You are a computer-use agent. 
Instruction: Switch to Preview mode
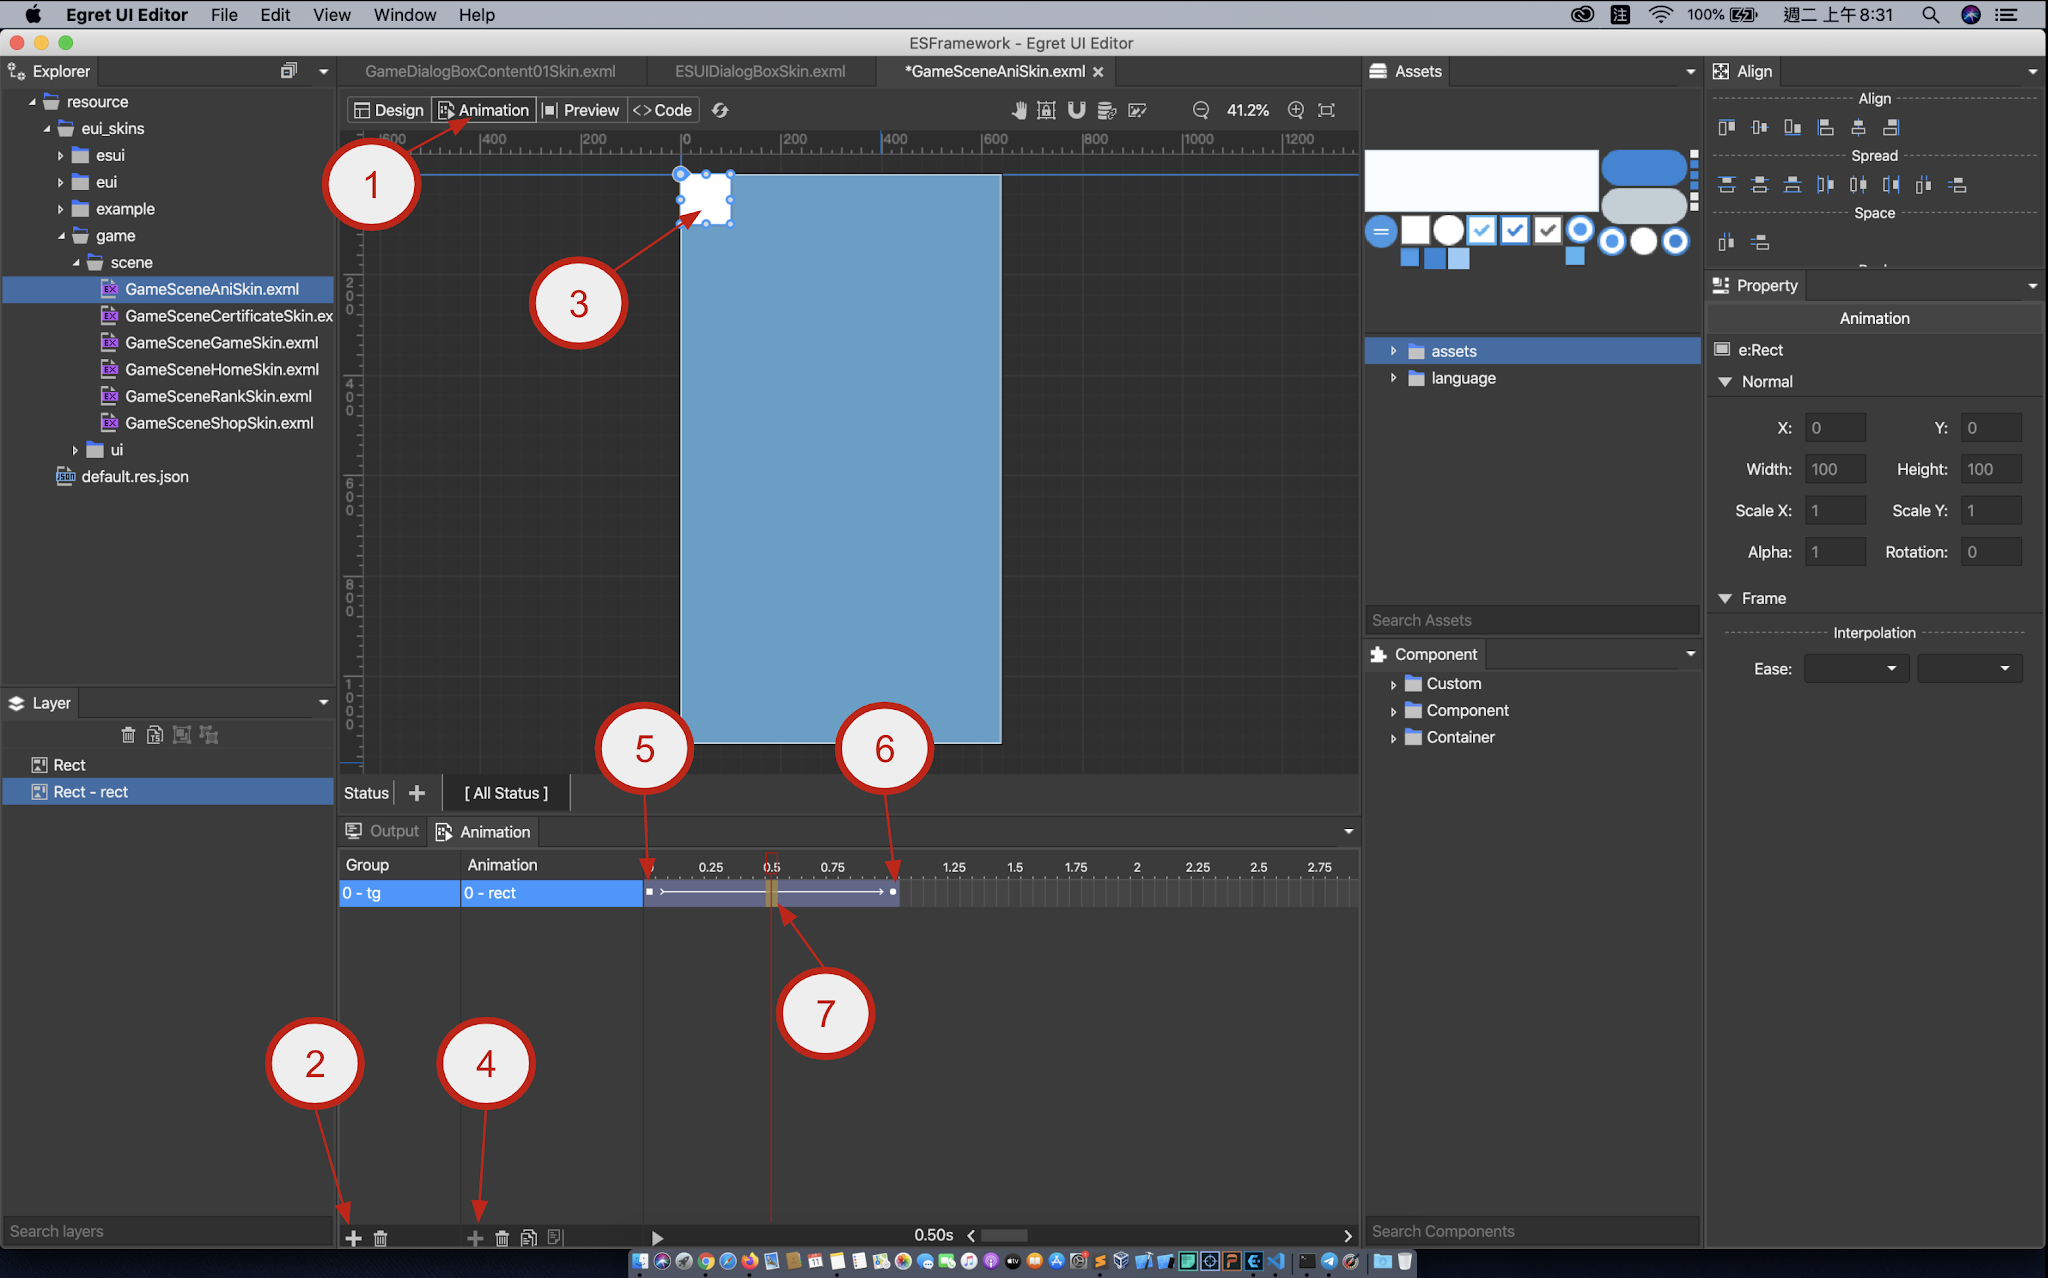pyautogui.click(x=581, y=110)
